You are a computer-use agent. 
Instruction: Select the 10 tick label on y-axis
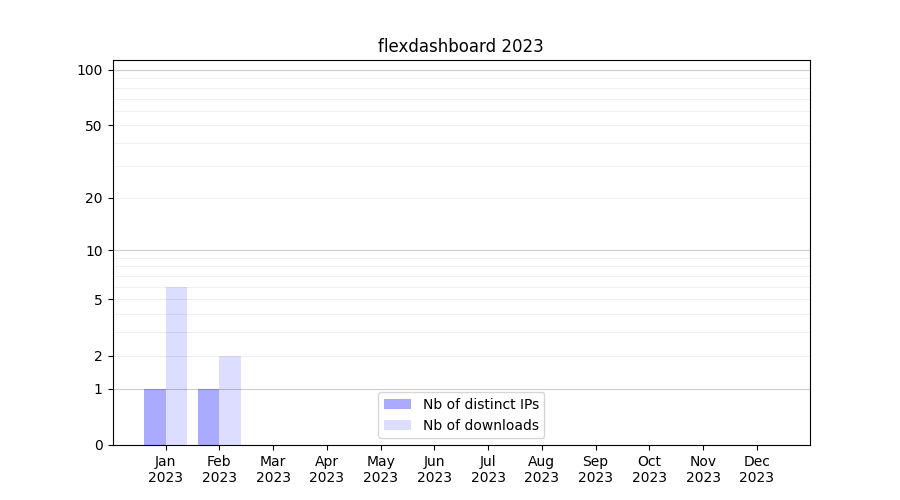point(94,251)
